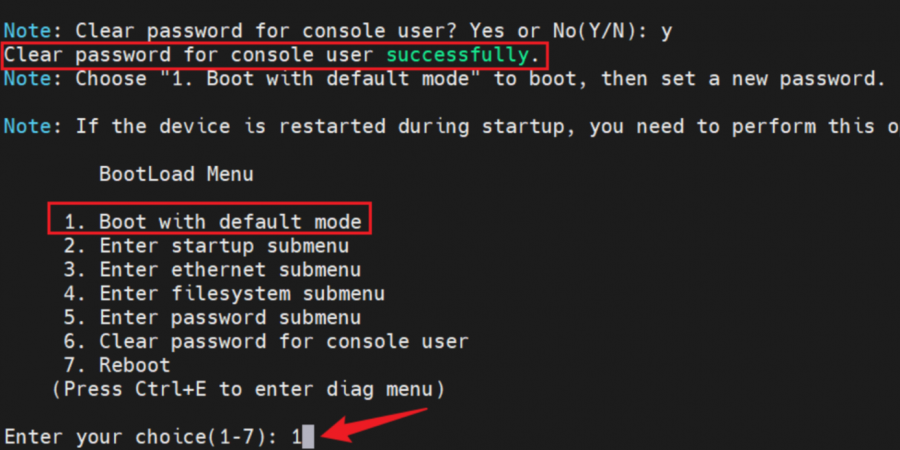Screen dimensions: 900x450
Task: Click the "Clear password for console user" result line
Action: (272, 55)
